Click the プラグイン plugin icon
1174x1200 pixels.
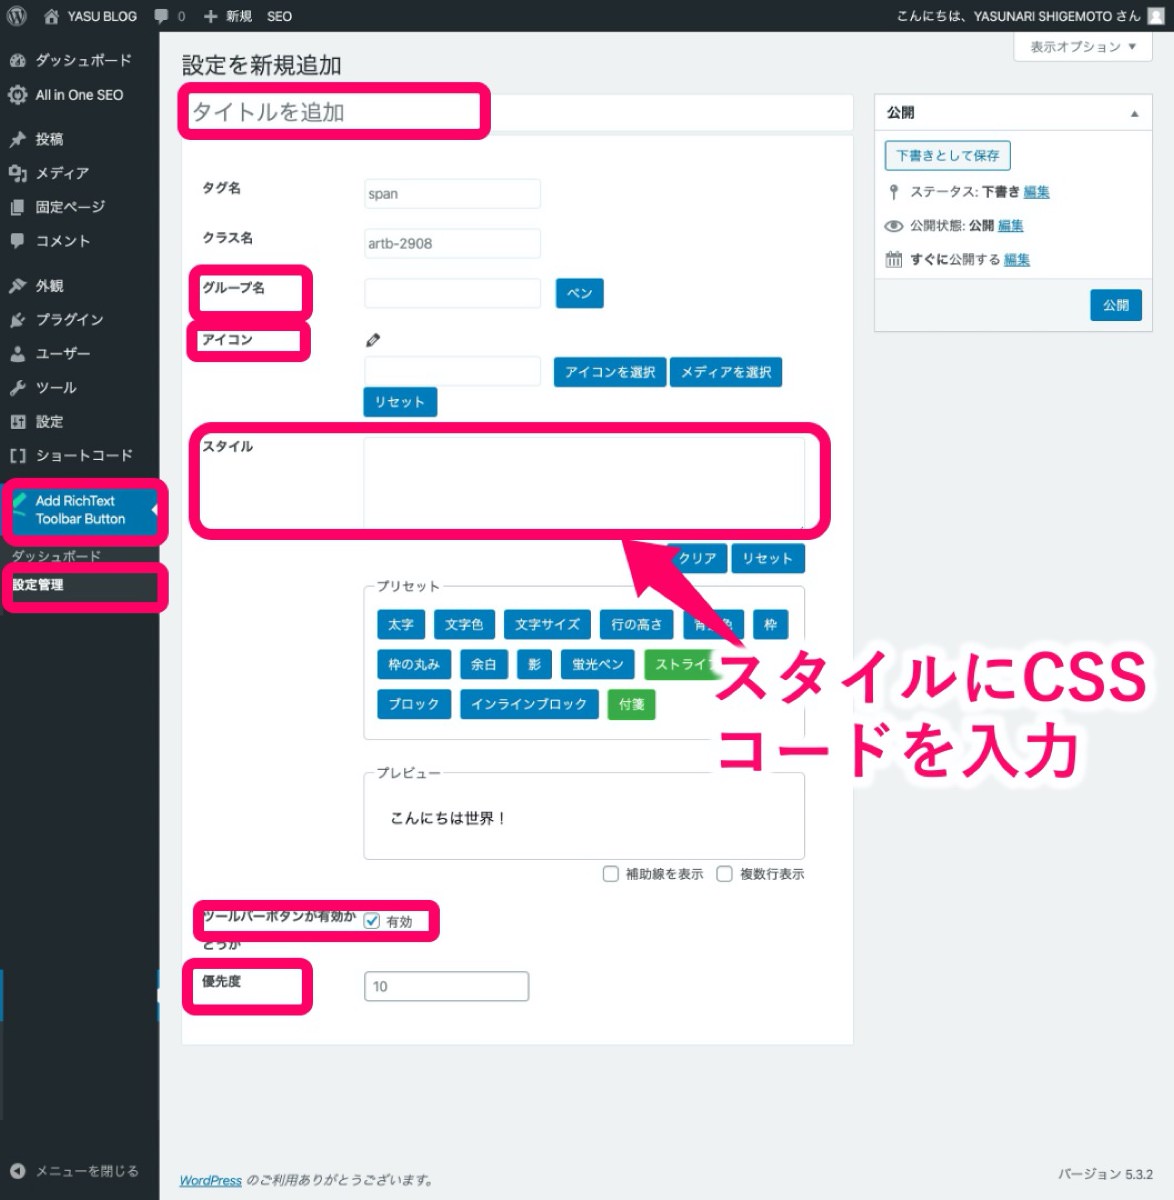(17, 320)
